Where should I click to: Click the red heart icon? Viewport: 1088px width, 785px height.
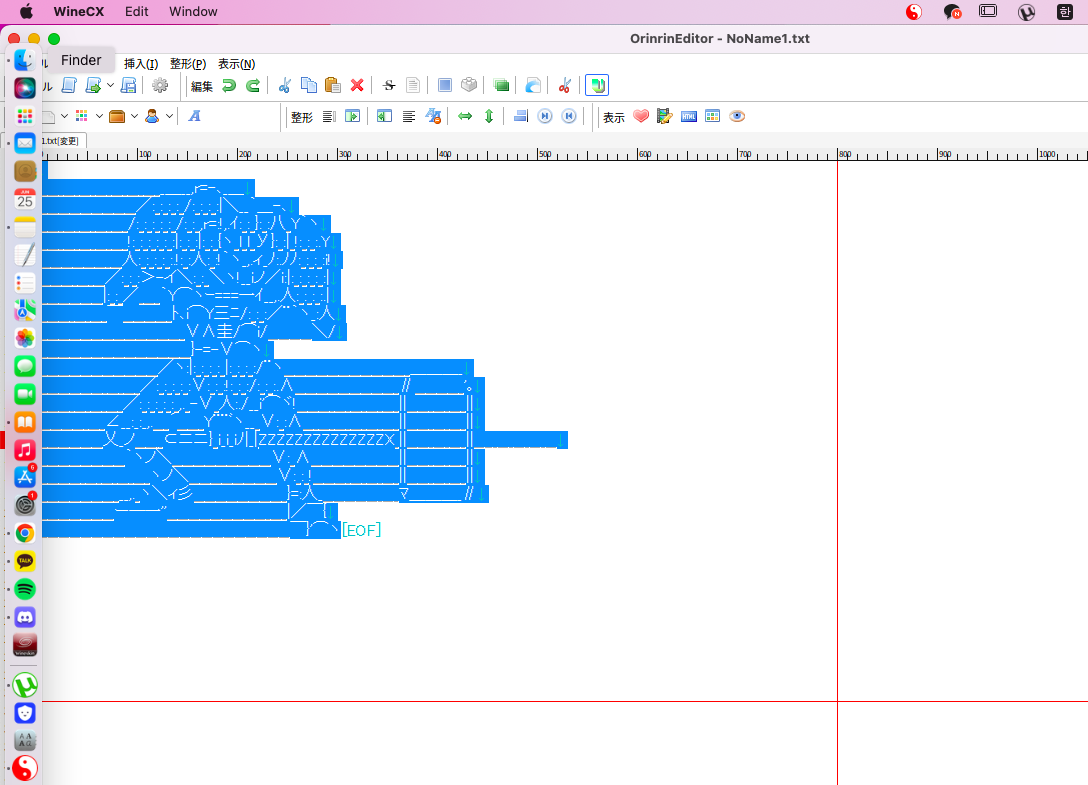pos(641,116)
